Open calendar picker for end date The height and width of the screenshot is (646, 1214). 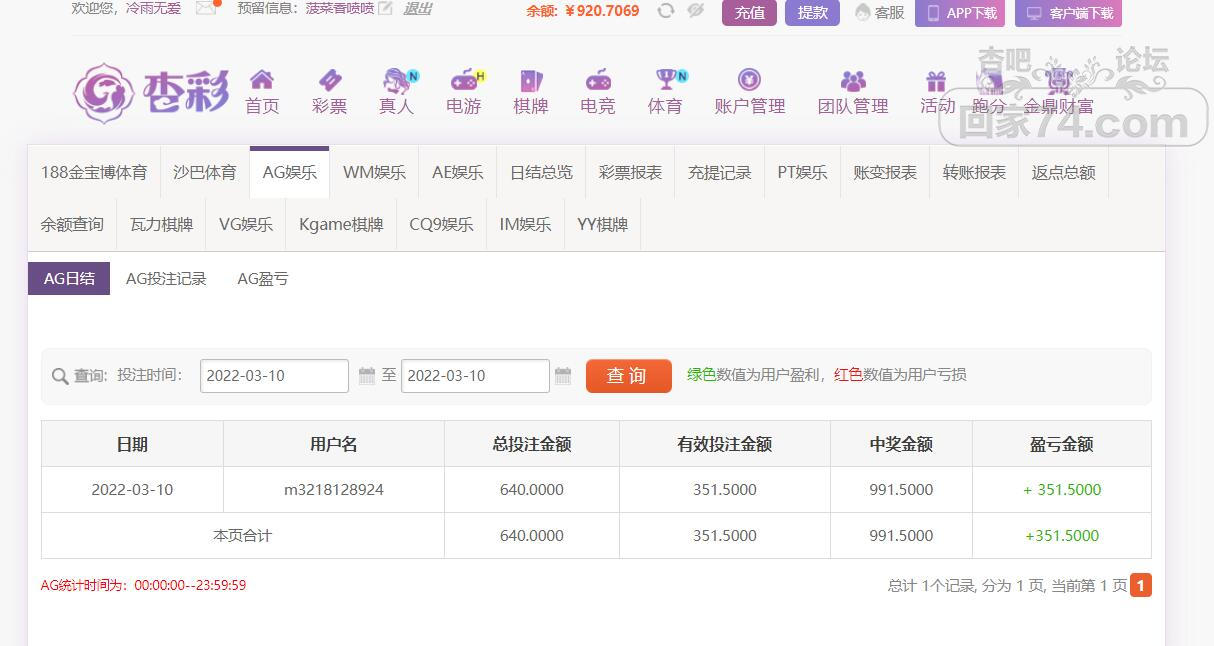(563, 376)
